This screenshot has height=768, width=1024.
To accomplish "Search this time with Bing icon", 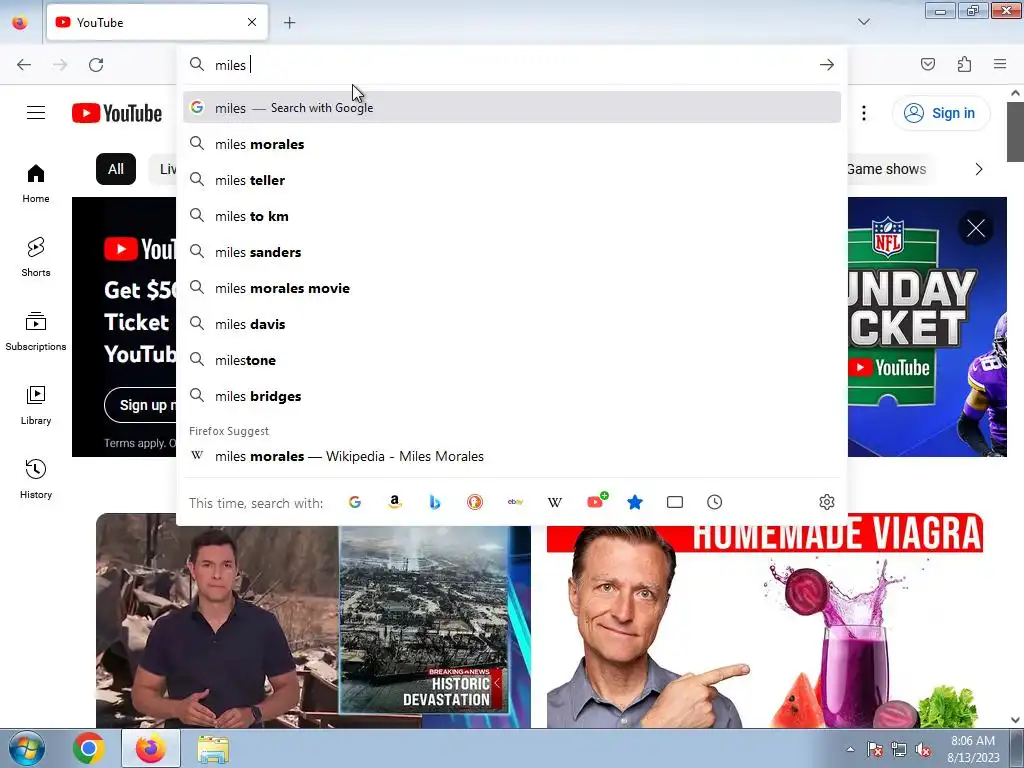I will [435, 502].
